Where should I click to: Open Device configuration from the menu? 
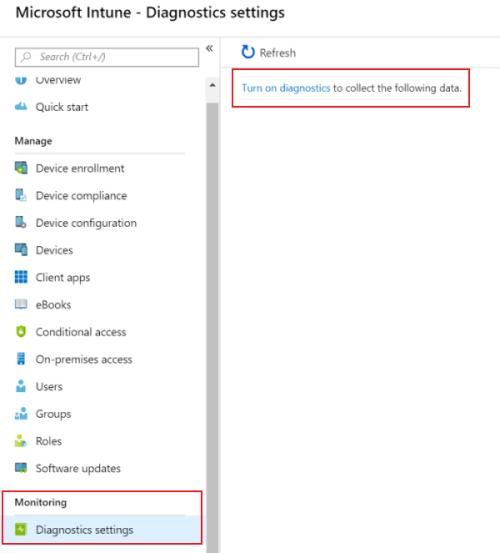click(x=86, y=223)
